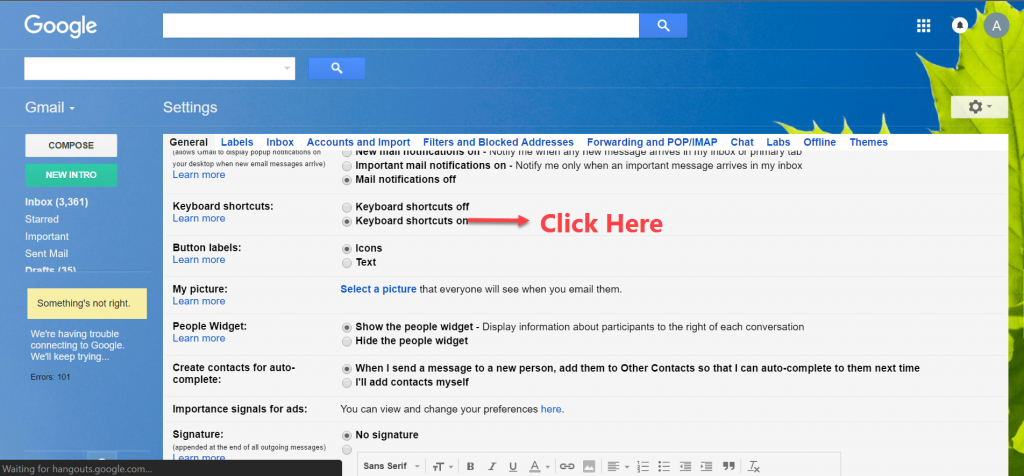
Task: Click the COMPOSE button
Action: point(71,146)
